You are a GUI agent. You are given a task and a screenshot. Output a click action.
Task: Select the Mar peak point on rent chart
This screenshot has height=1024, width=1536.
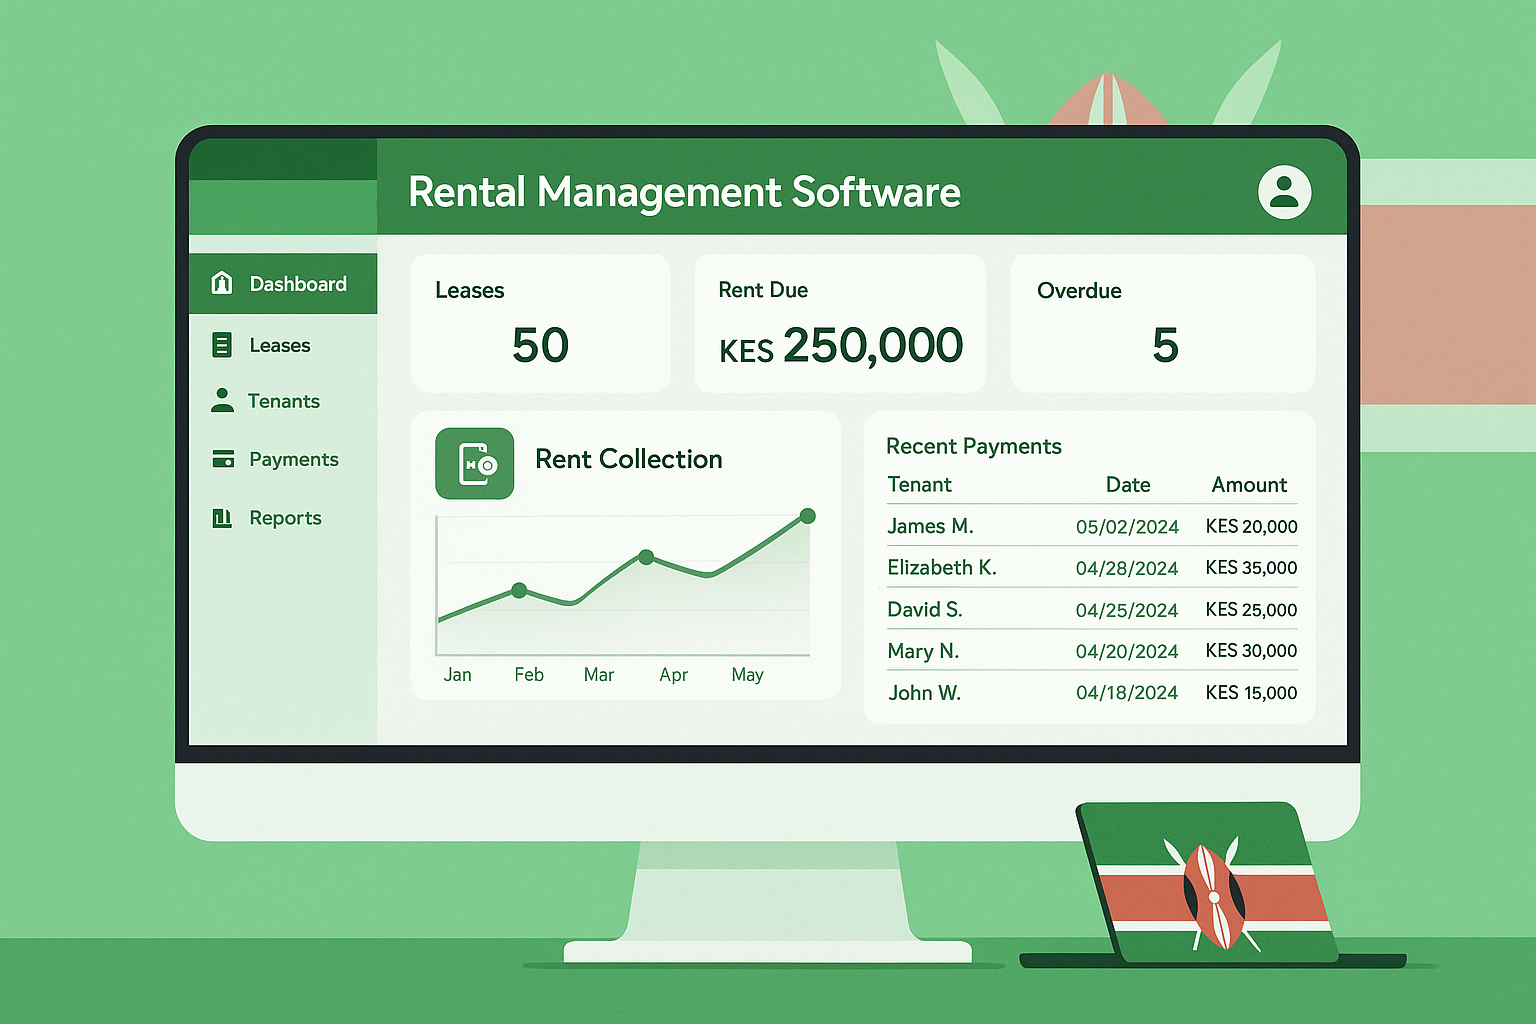pyautogui.click(x=647, y=558)
